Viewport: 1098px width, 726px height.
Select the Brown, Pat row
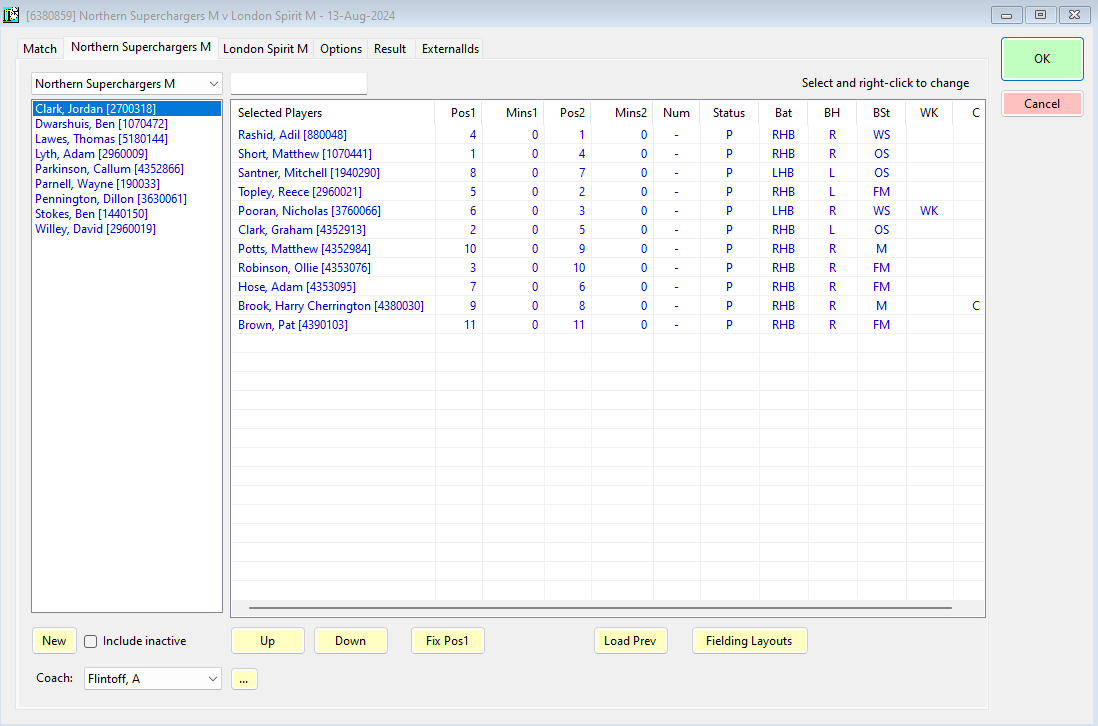pyautogui.click(x=608, y=325)
